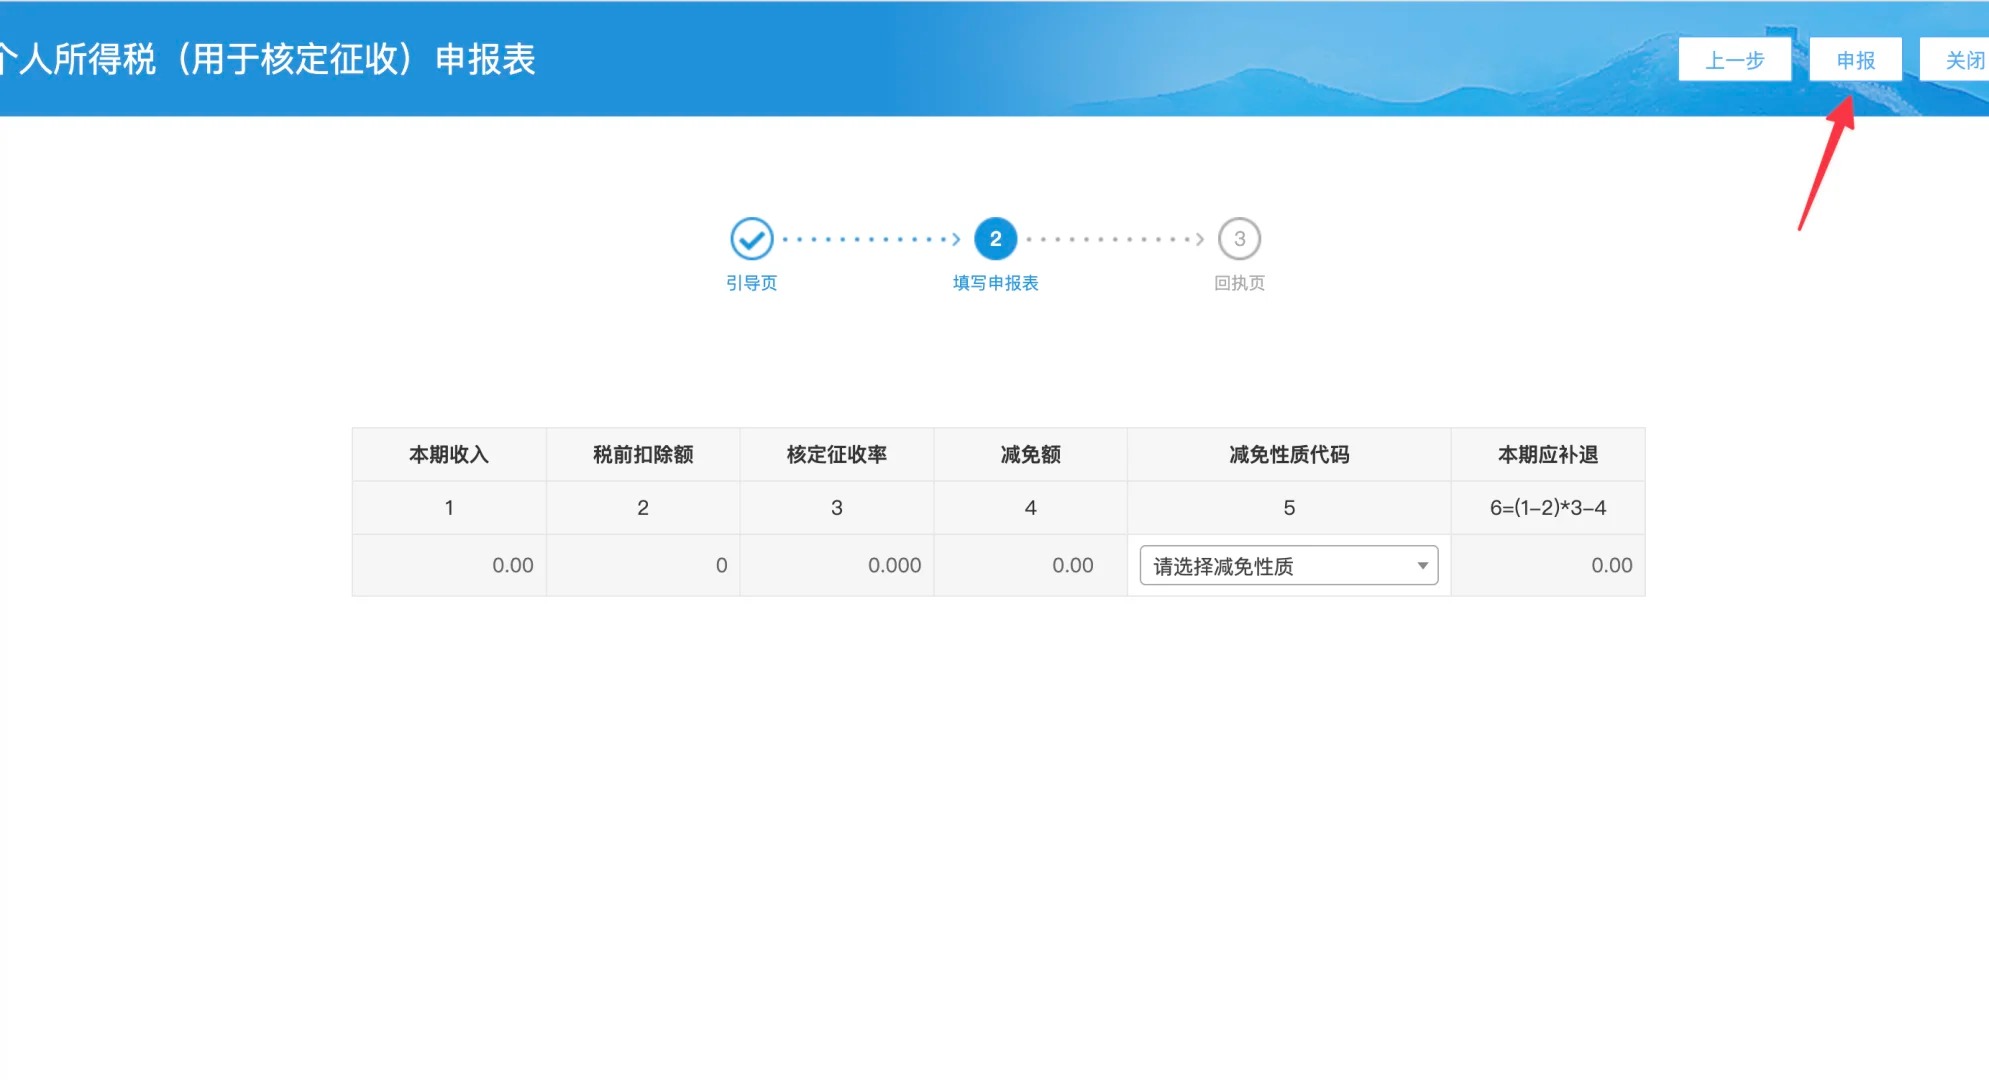Select step 3 circle icon
Image resolution: width=1989 pixels, height=1080 pixels.
click(1239, 239)
